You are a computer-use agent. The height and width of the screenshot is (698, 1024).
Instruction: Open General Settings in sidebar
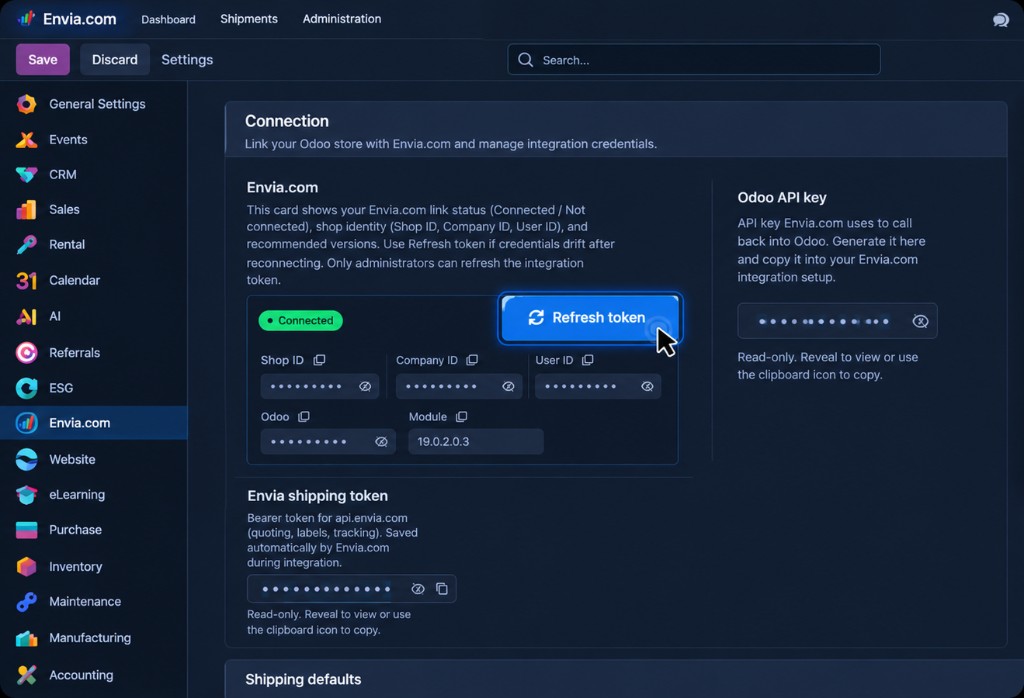coord(93,104)
